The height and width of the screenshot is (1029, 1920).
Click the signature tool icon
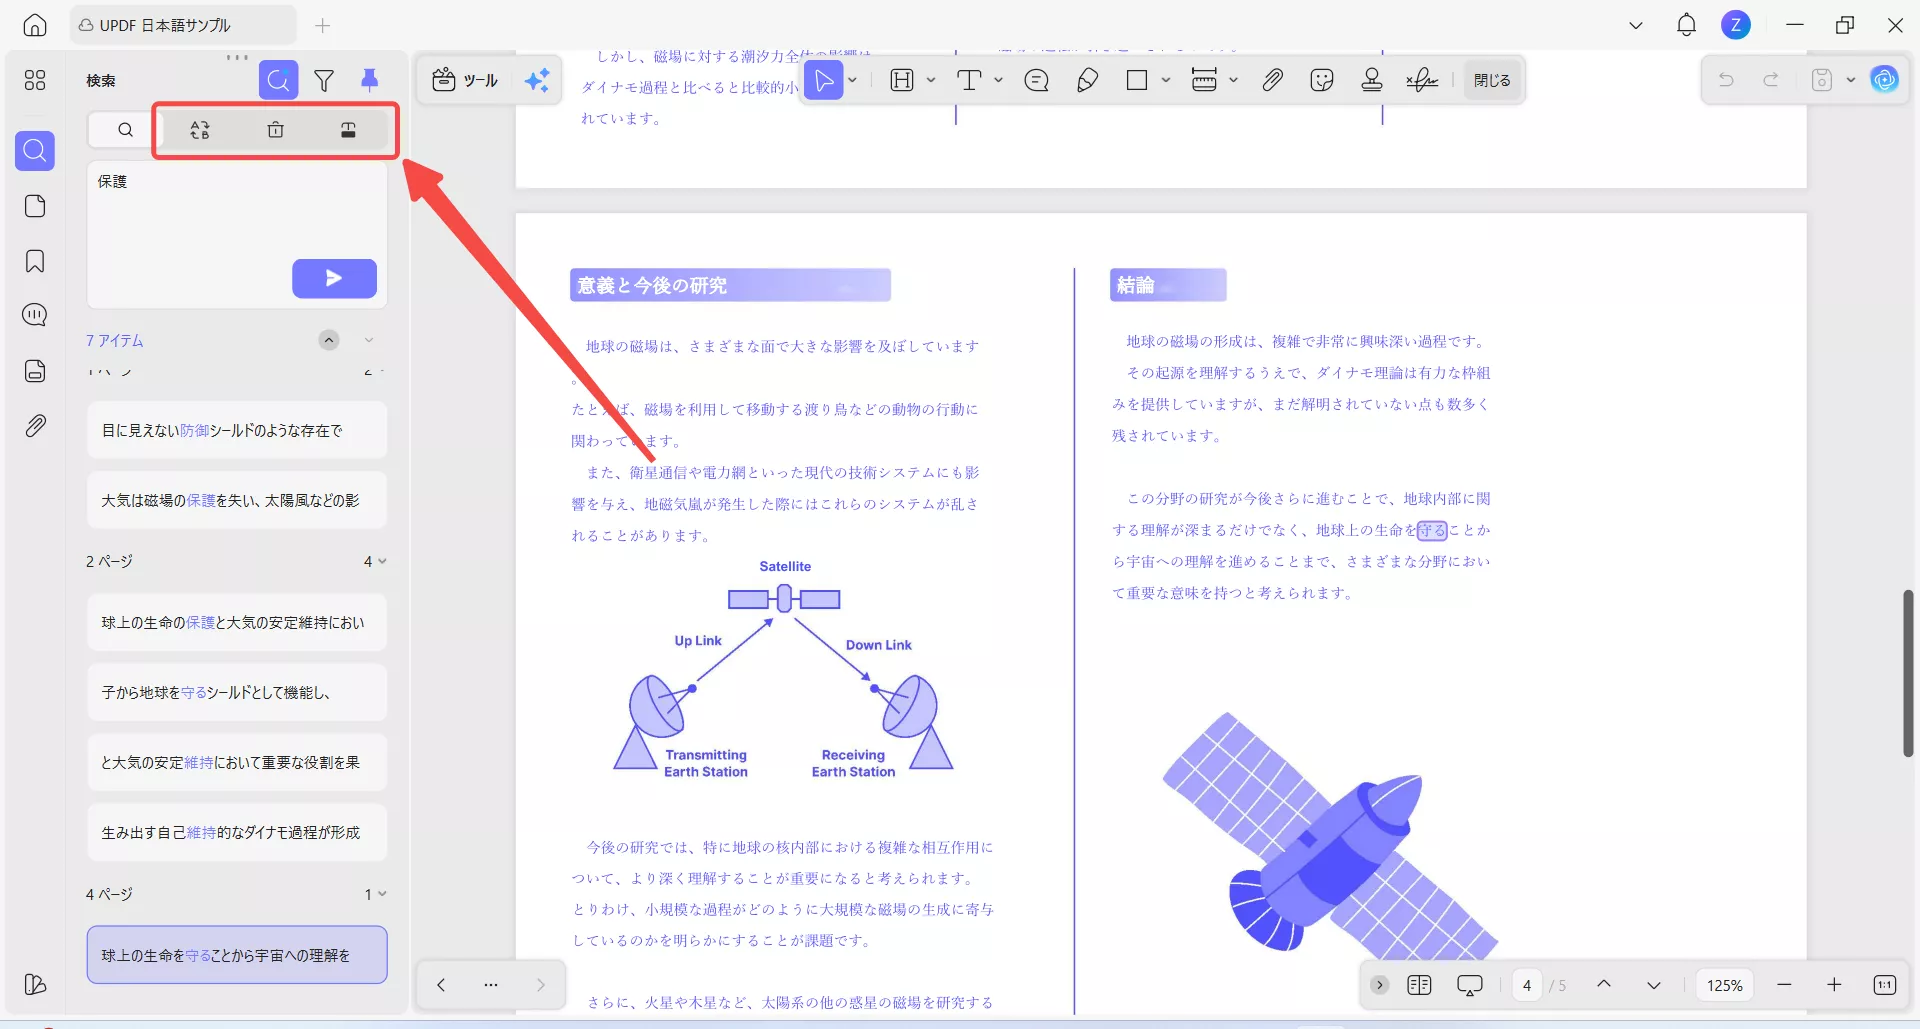pos(1421,80)
